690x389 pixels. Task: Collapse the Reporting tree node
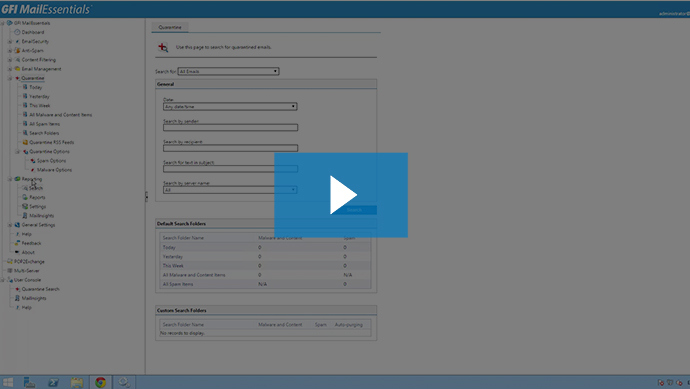click(10, 179)
